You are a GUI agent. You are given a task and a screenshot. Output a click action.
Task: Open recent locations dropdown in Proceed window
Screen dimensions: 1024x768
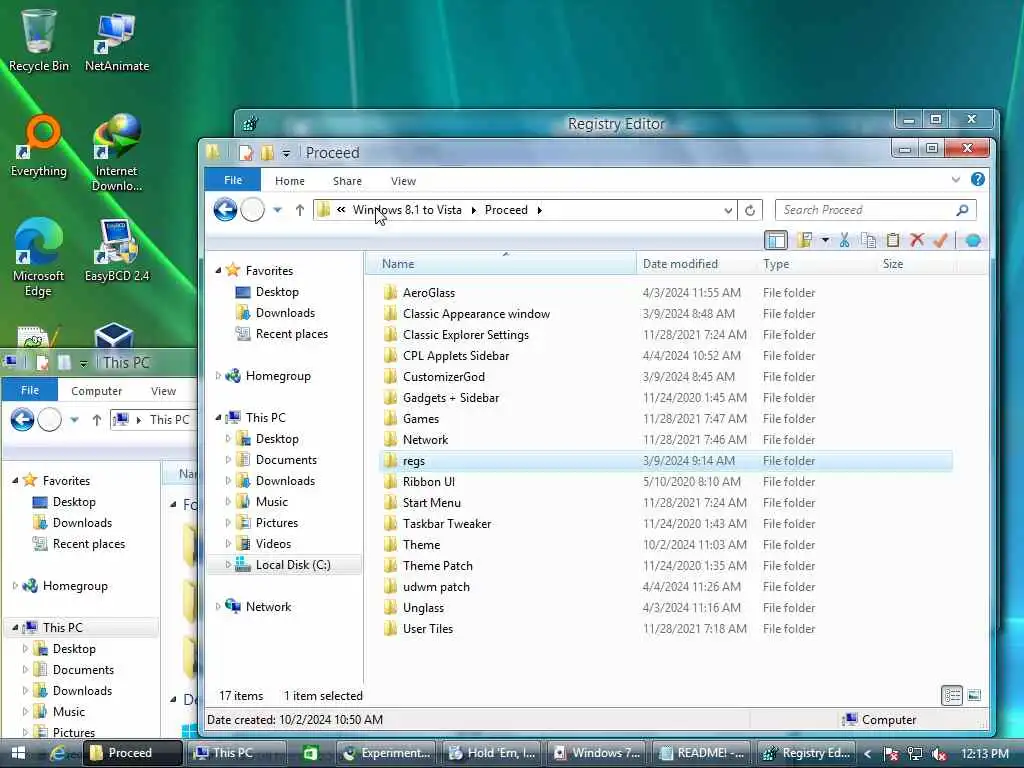[x=278, y=210]
